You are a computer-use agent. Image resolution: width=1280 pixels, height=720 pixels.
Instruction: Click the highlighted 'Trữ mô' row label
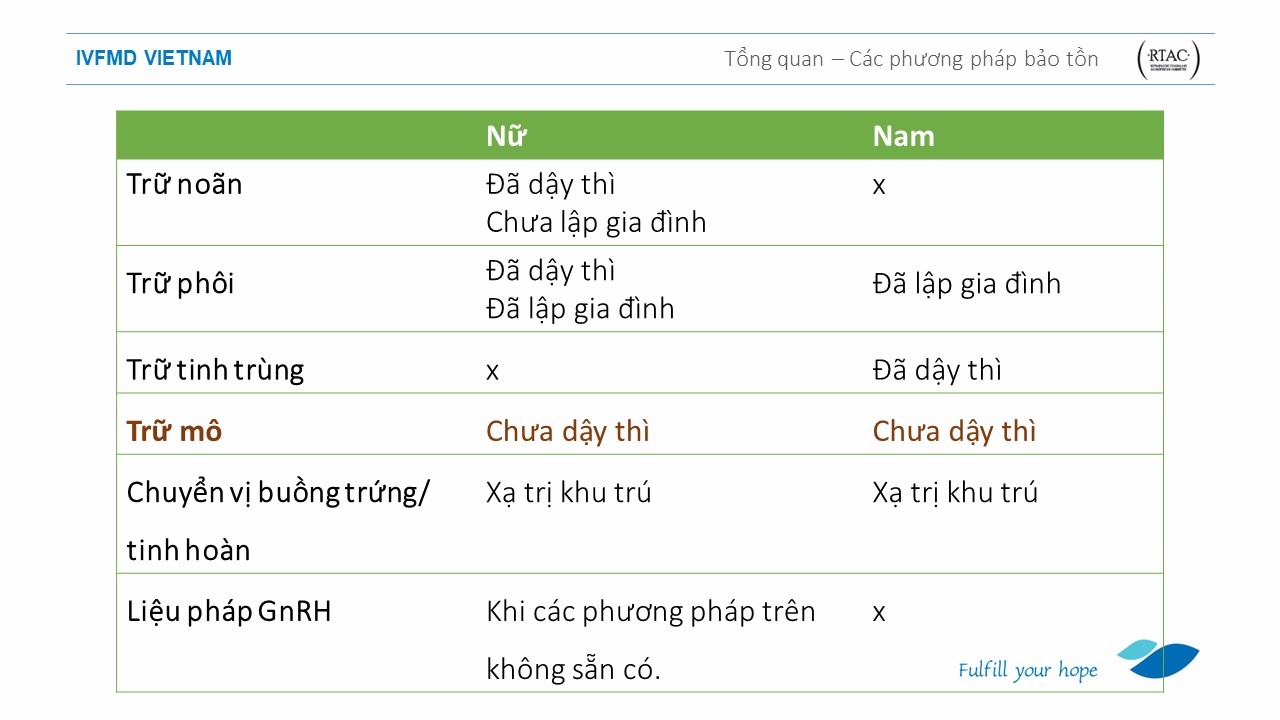pyautogui.click(x=174, y=431)
